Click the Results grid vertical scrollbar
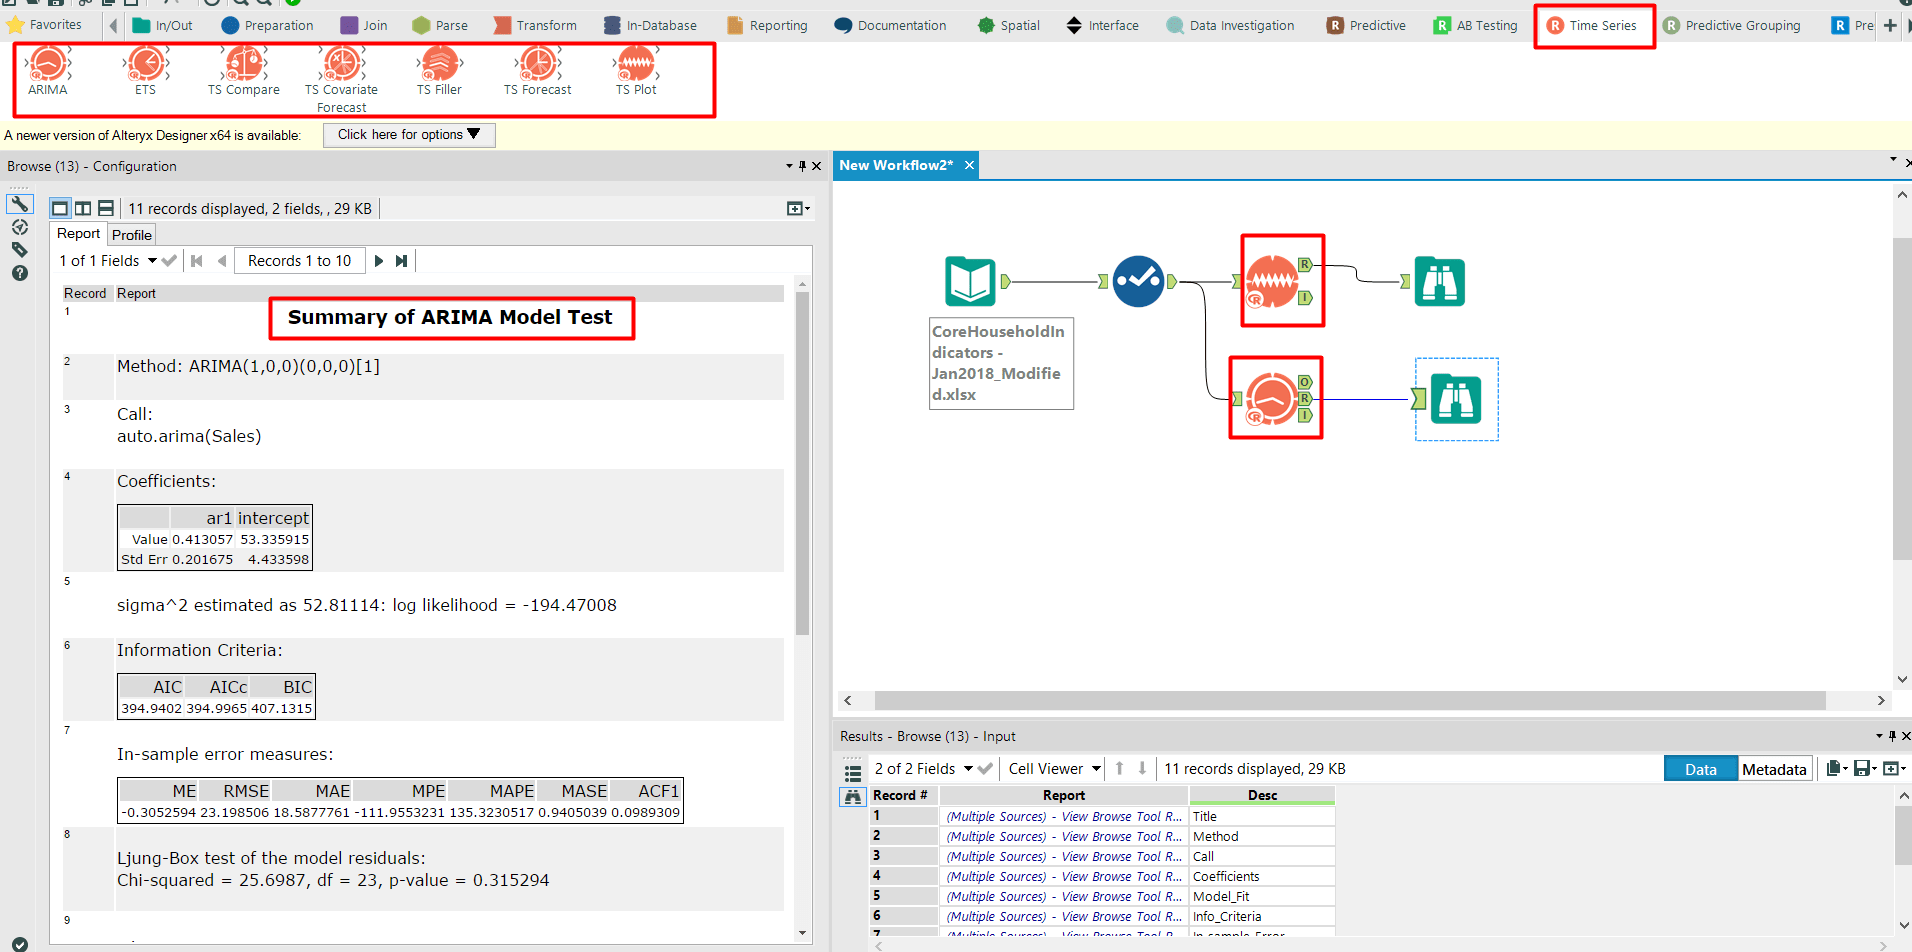This screenshot has width=1912, height=952. (1902, 836)
